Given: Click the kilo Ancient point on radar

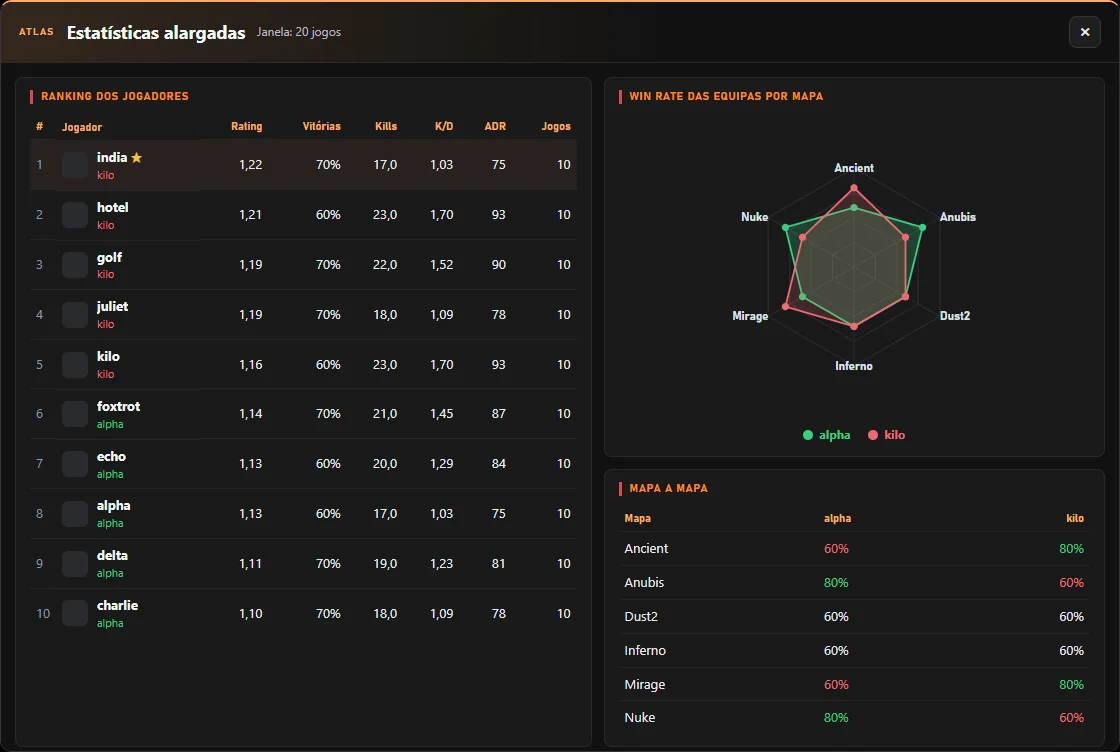Looking at the screenshot, I should [854, 189].
